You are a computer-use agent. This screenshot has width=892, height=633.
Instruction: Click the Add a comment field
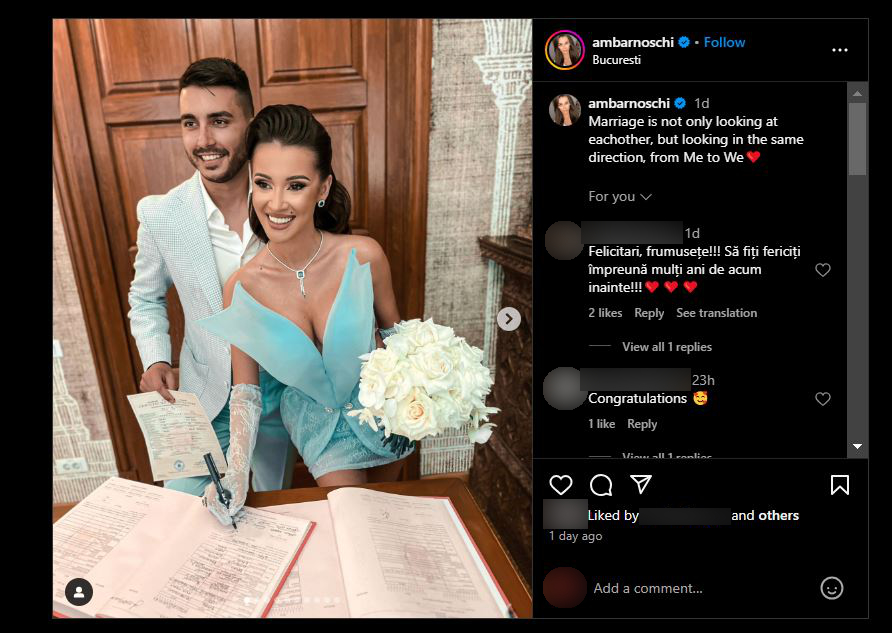pyautogui.click(x=700, y=588)
